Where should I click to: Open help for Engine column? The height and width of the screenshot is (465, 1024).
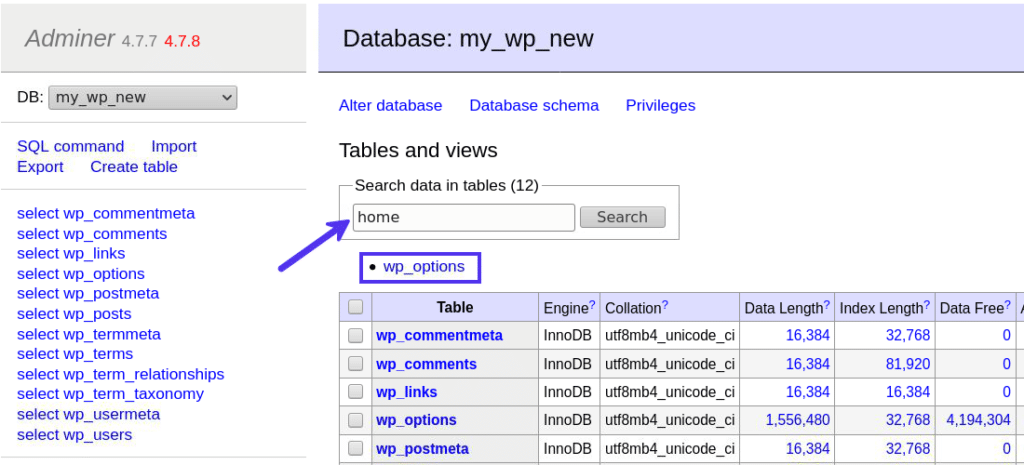pyautogui.click(x=592, y=304)
